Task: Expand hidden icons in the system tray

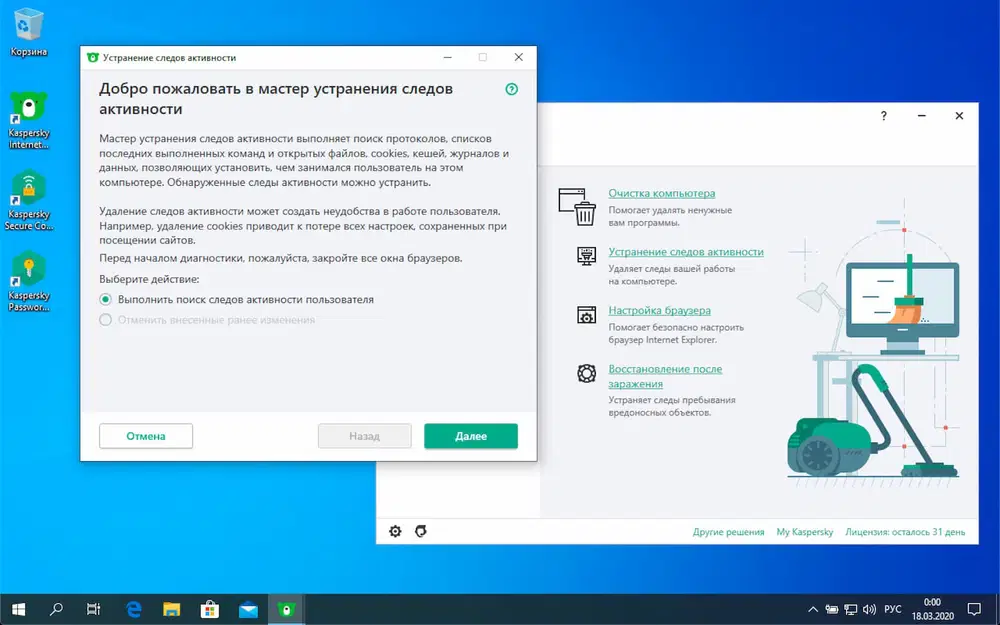Action: 813,608
